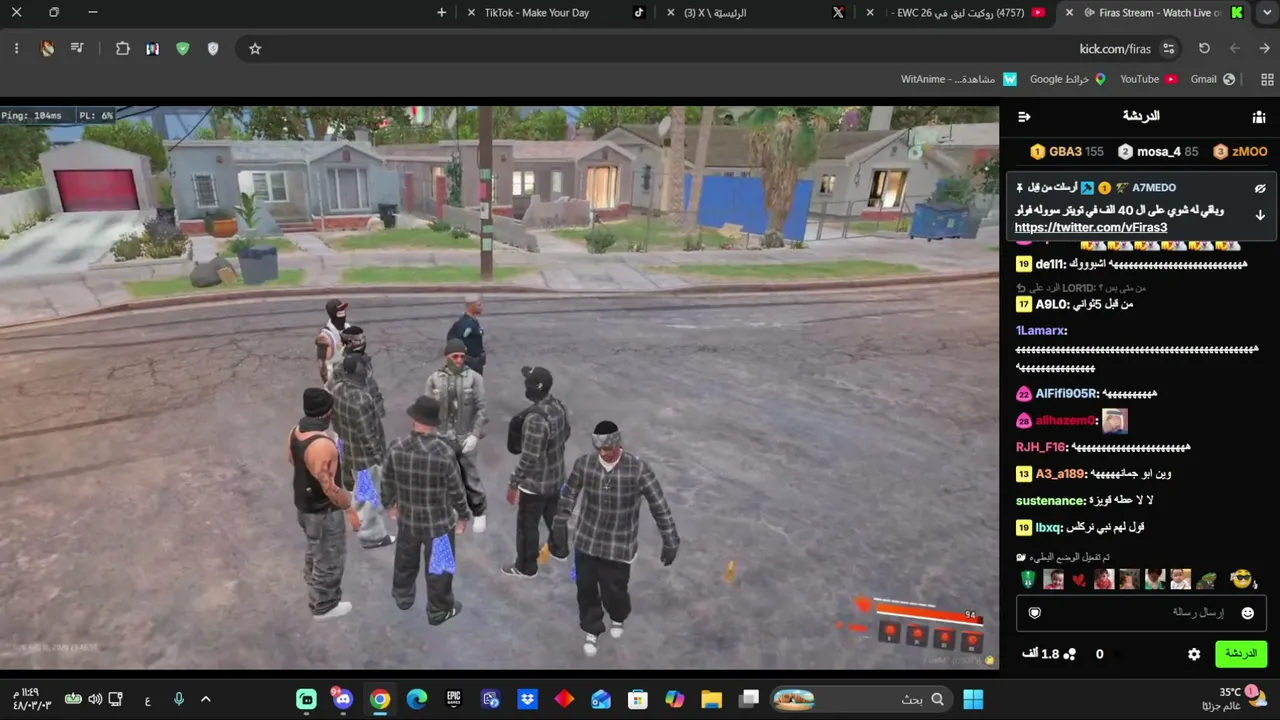Close the YouTube tab
Viewport: 1280px width, 720px height.
point(870,13)
